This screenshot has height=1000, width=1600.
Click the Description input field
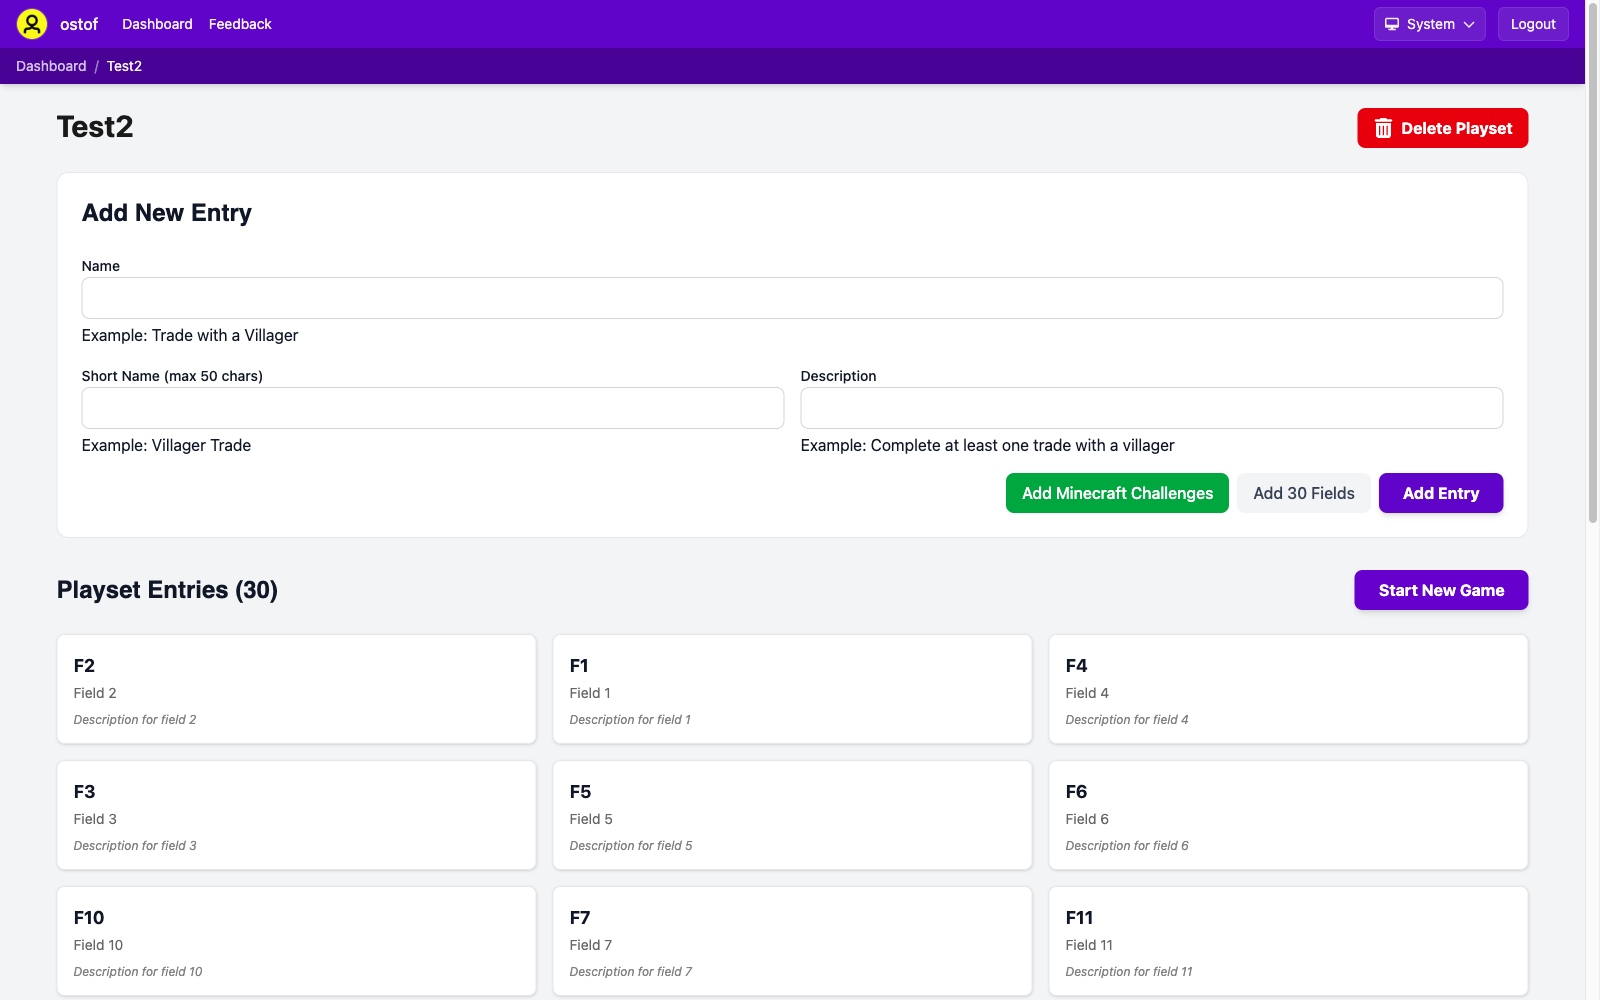pyautogui.click(x=1150, y=408)
